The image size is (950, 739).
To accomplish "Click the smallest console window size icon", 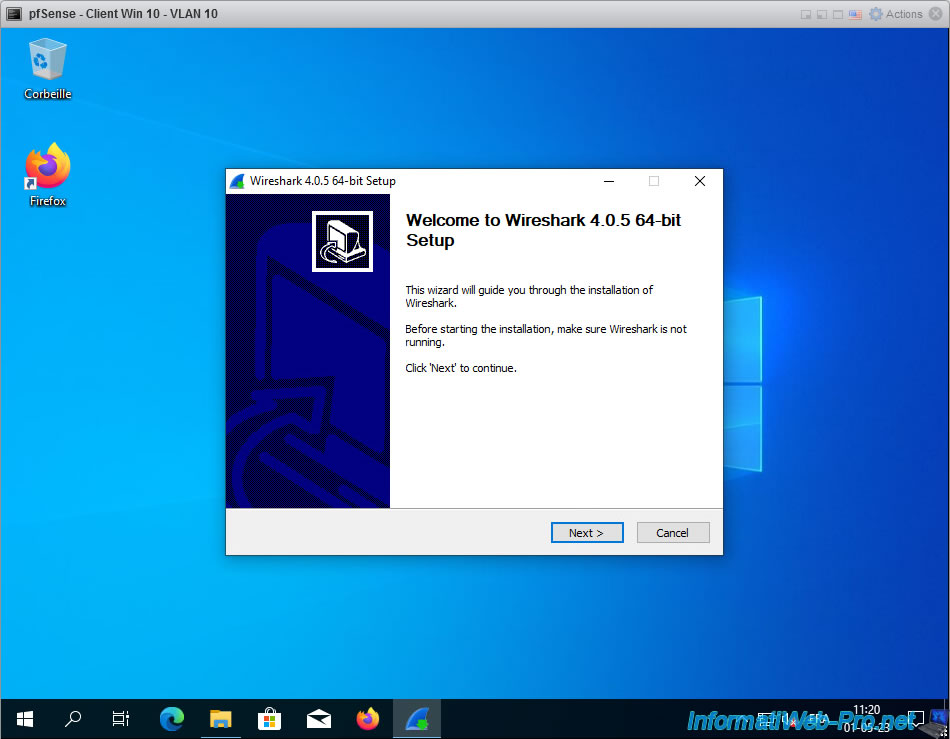I will point(806,15).
